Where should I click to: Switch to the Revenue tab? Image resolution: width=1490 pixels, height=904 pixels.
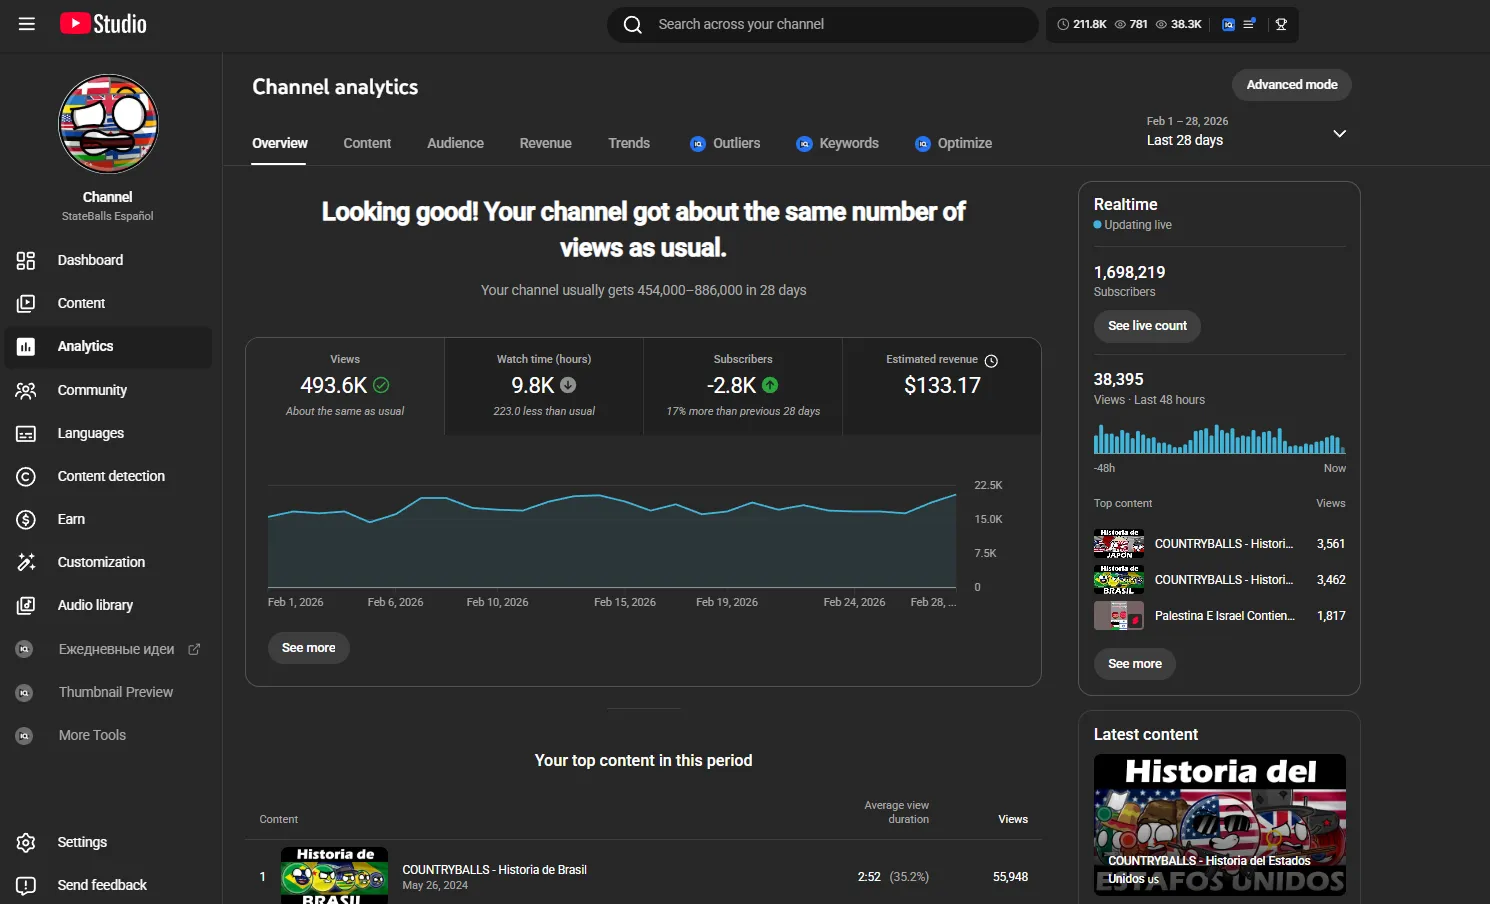pos(545,143)
